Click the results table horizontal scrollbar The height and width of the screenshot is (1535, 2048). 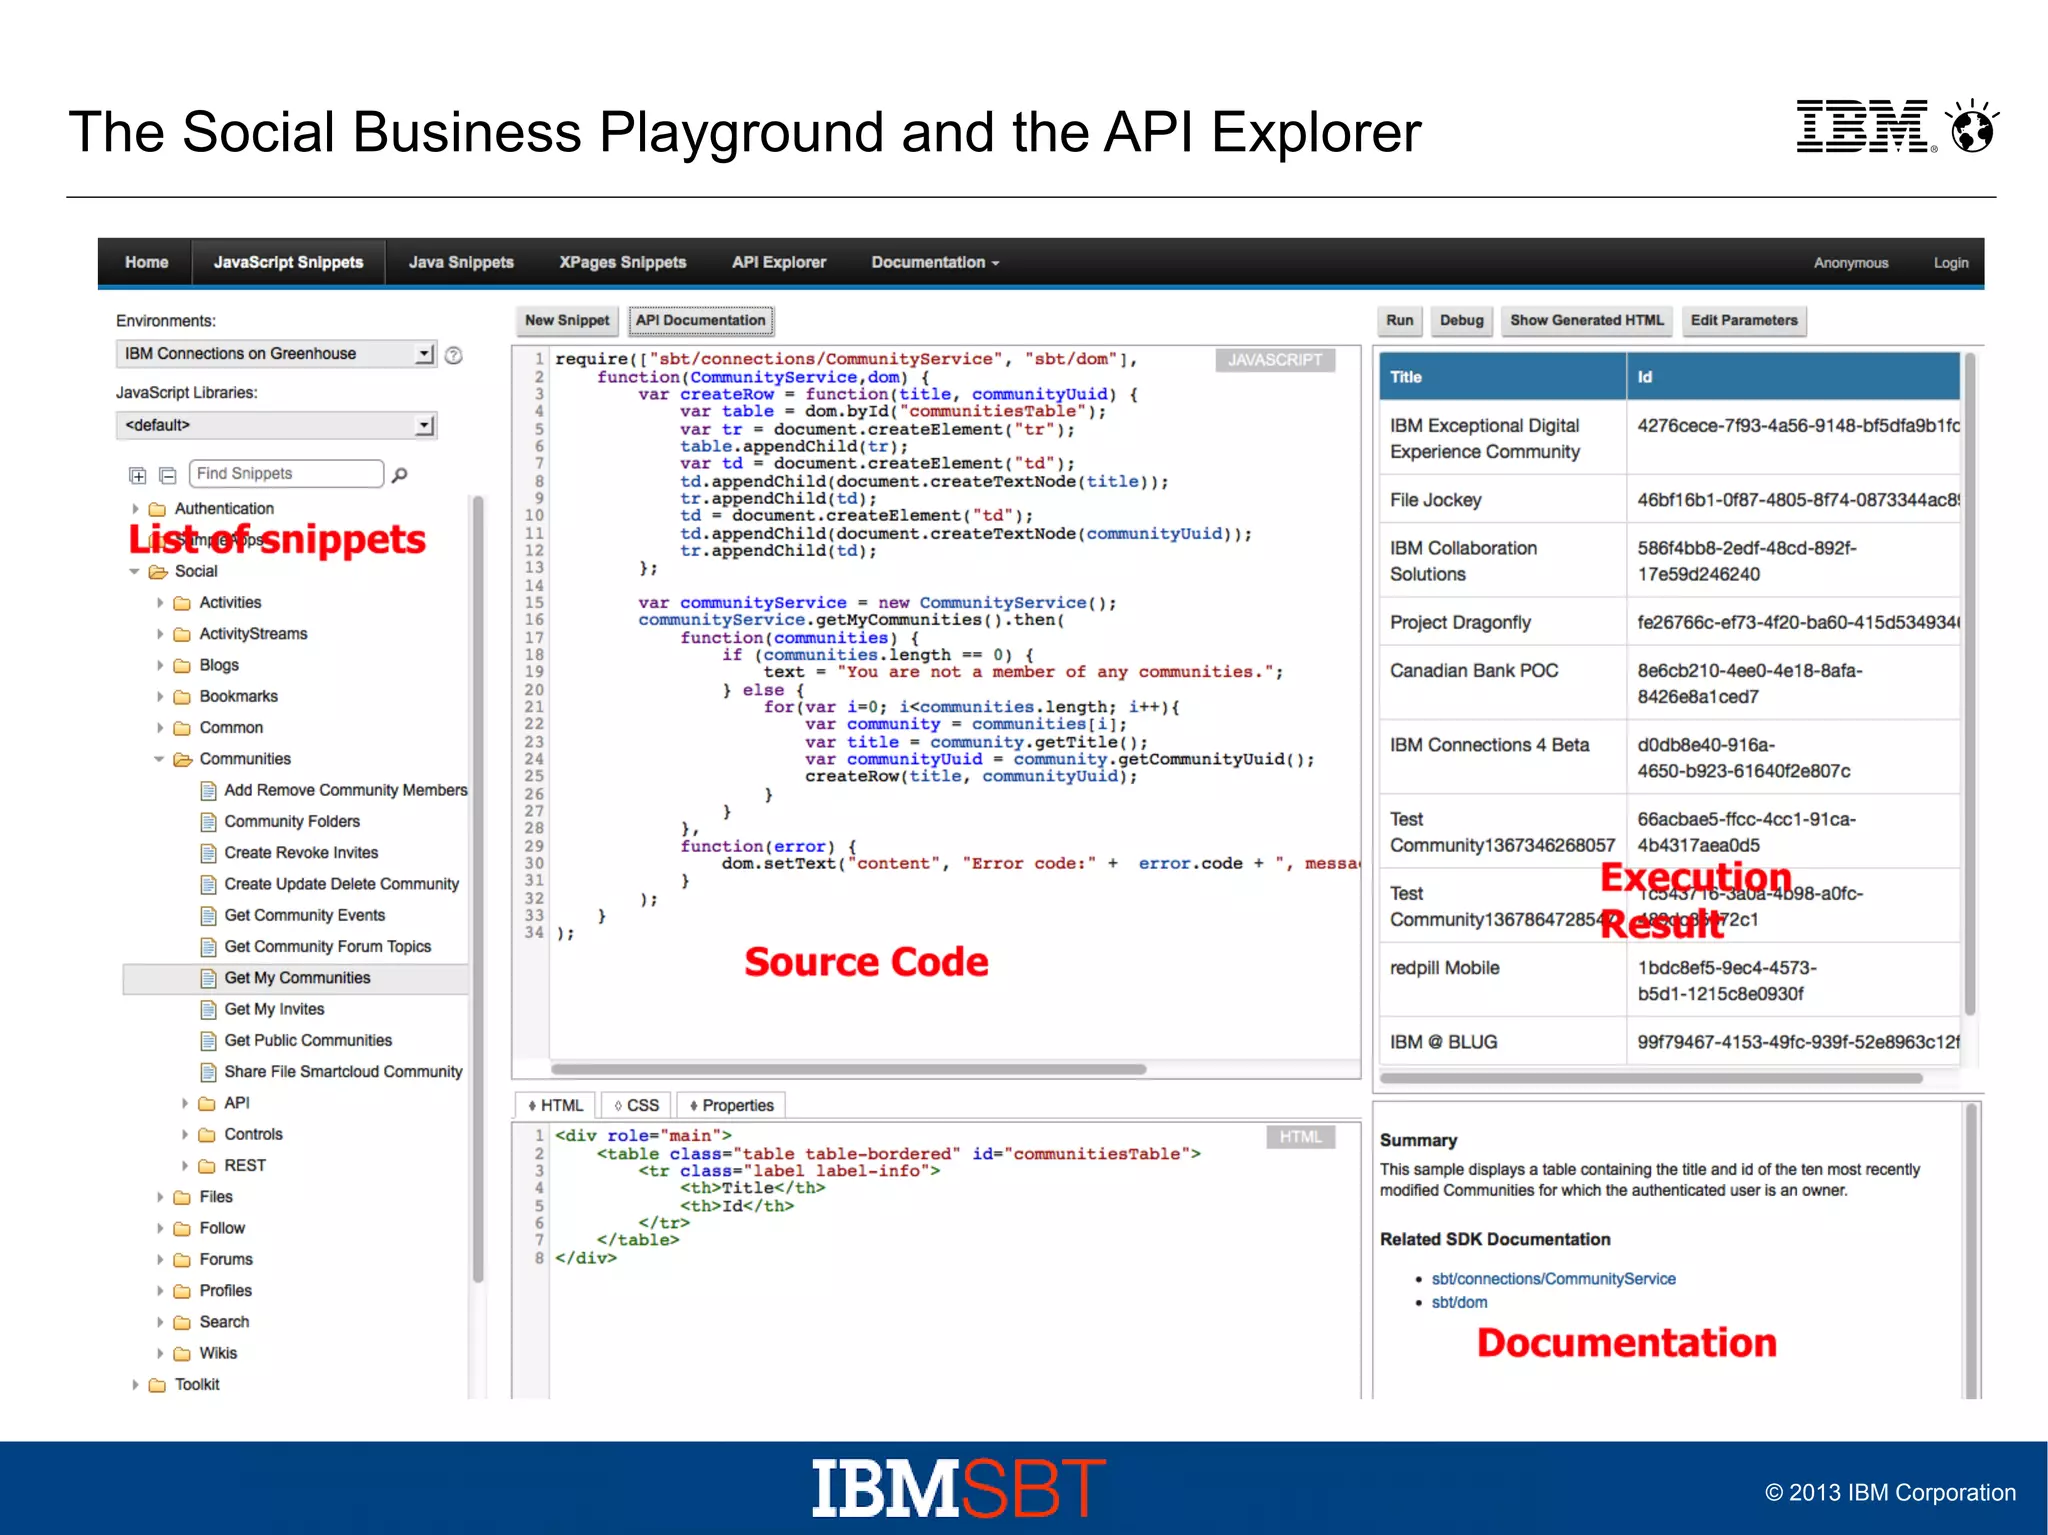(1651, 1079)
